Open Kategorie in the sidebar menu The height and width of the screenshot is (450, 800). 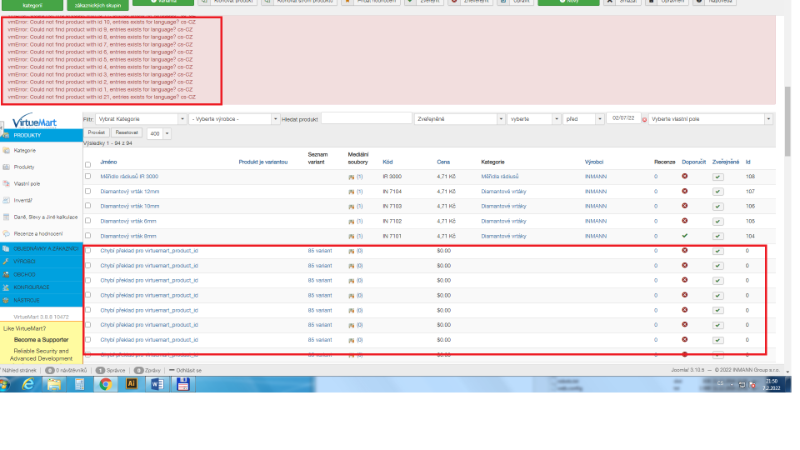click(x=25, y=150)
